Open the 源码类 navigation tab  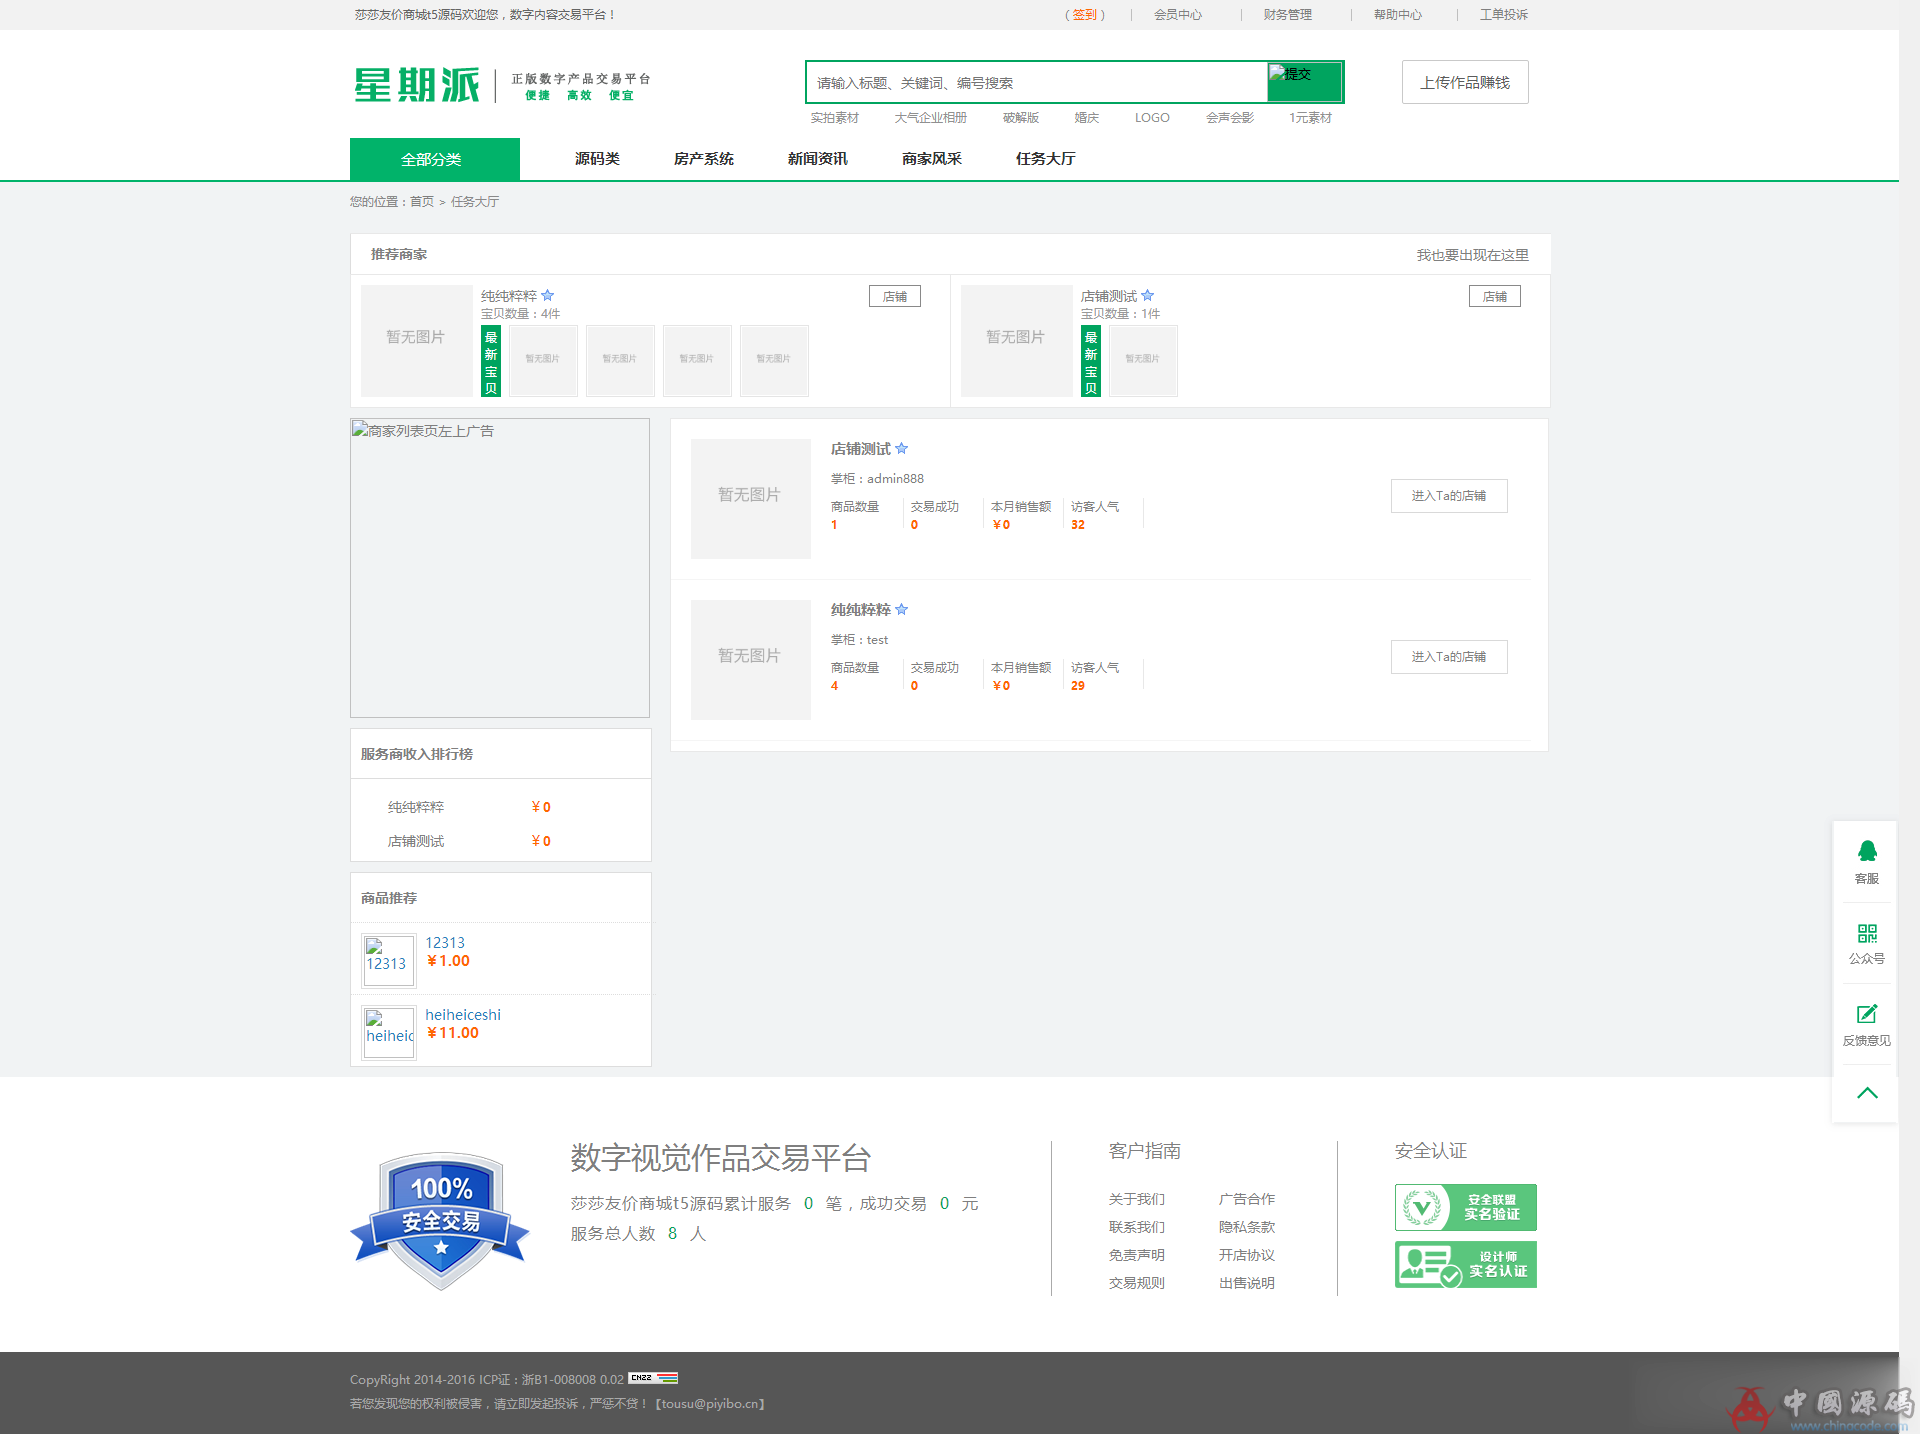(597, 159)
